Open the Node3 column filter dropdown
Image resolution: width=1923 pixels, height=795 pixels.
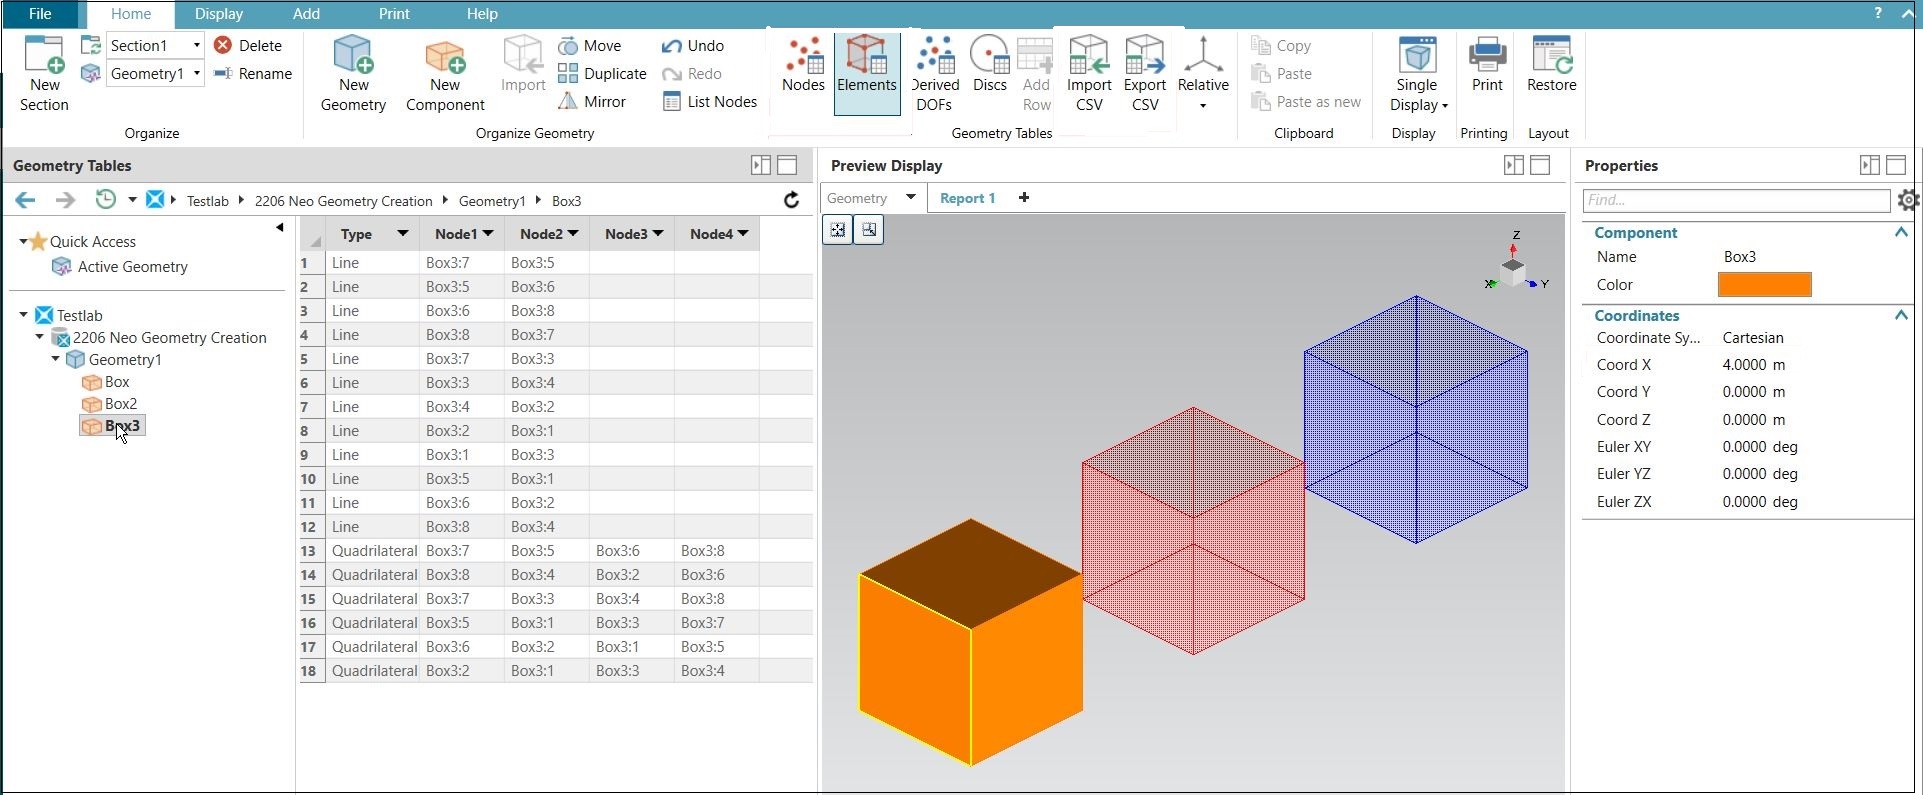click(x=658, y=233)
